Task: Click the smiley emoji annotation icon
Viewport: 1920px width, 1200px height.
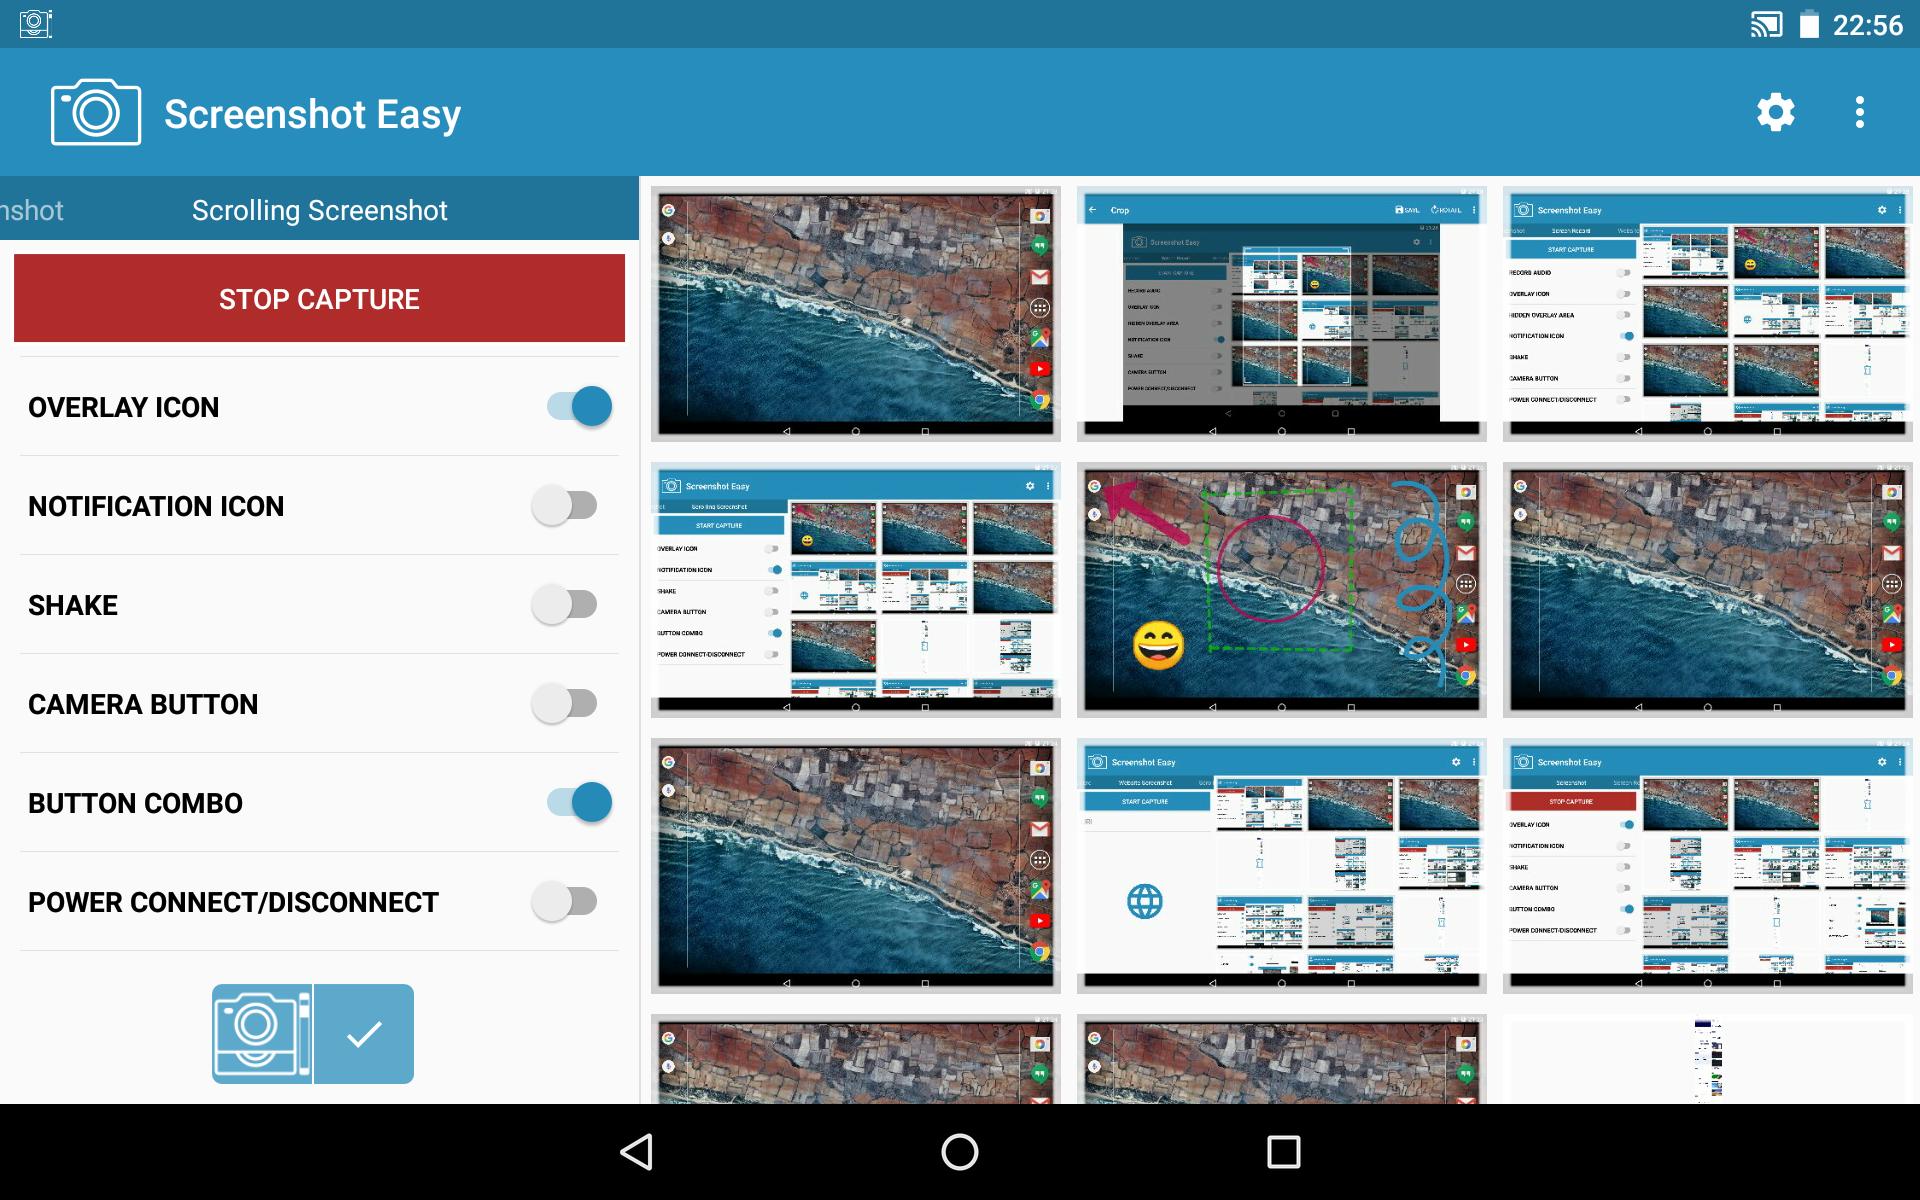Action: coord(1158,644)
